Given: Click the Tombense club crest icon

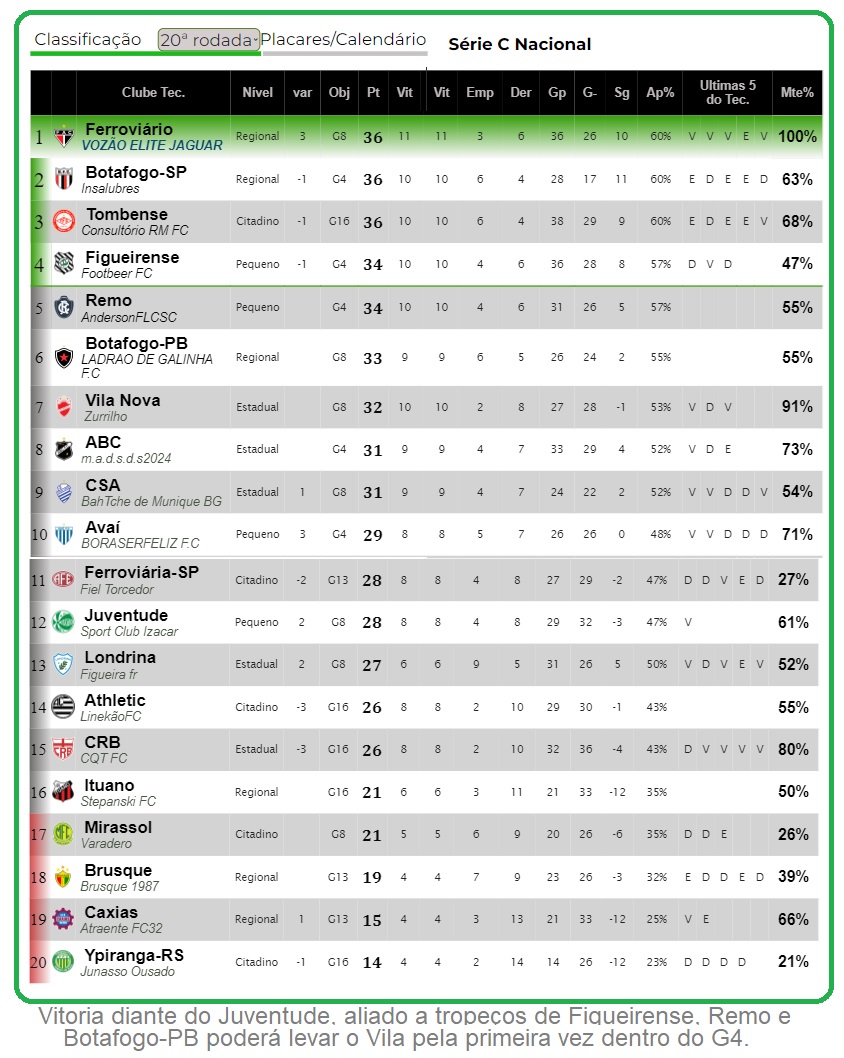Looking at the screenshot, I should click(64, 222).
